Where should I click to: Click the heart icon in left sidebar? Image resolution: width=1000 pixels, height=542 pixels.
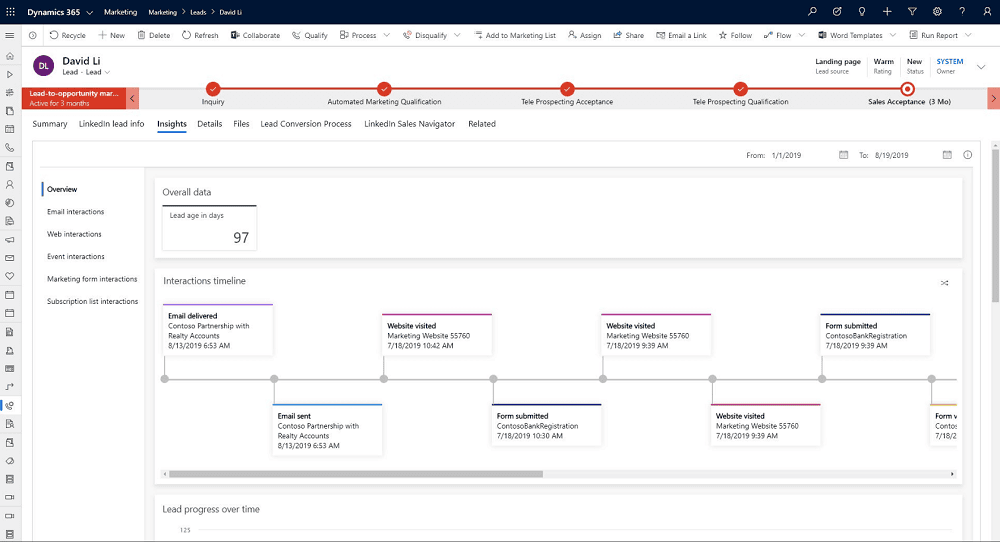pos(10,276)
